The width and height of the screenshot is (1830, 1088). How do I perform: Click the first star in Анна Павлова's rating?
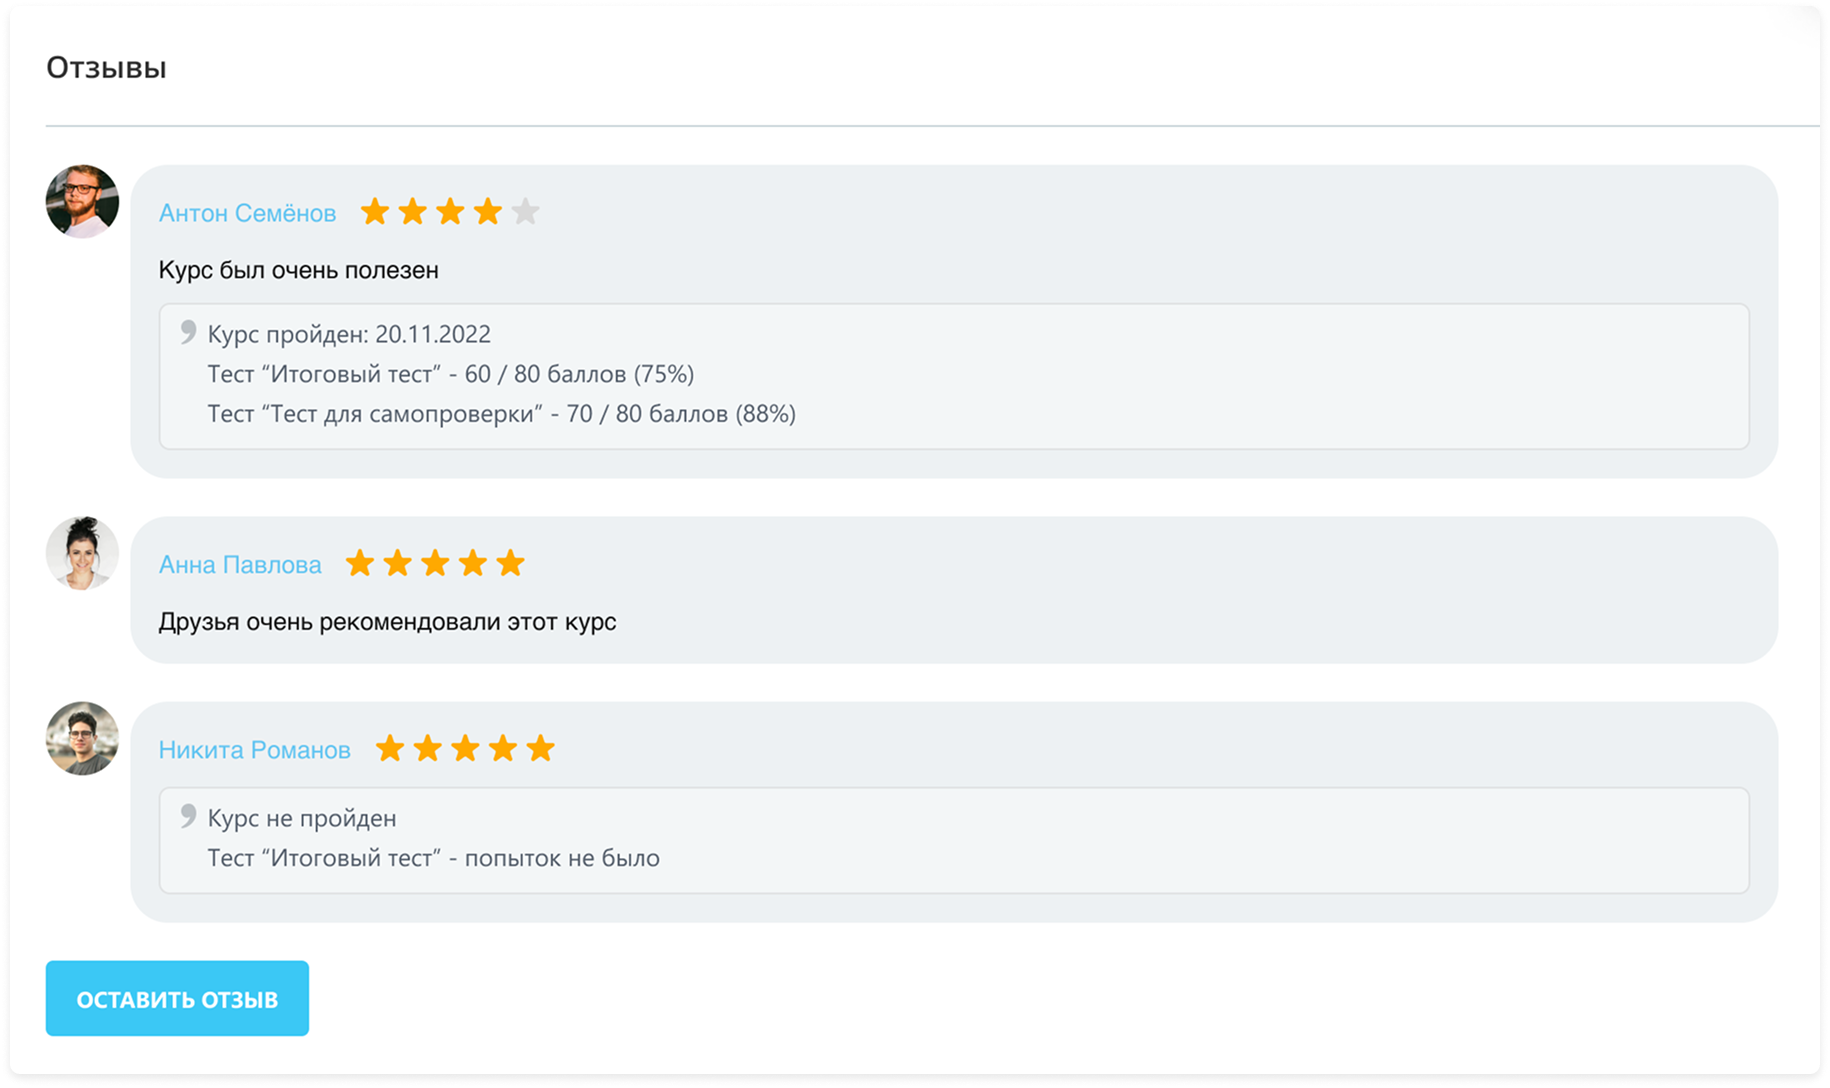360,563
